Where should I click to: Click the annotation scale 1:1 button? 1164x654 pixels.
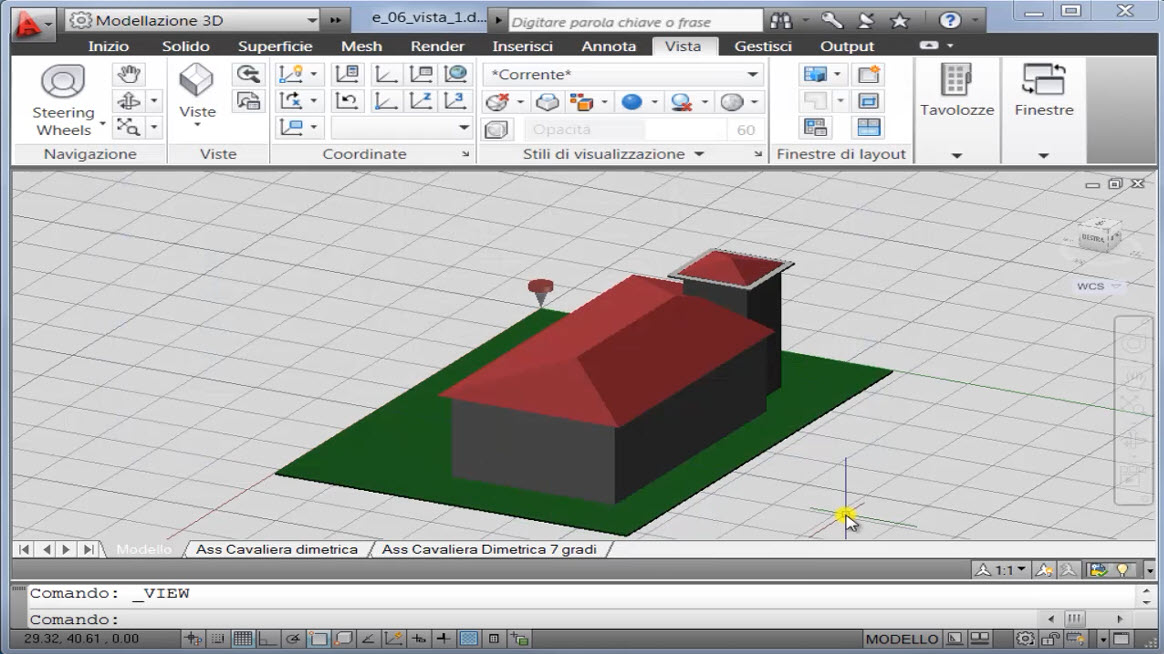1000,570
